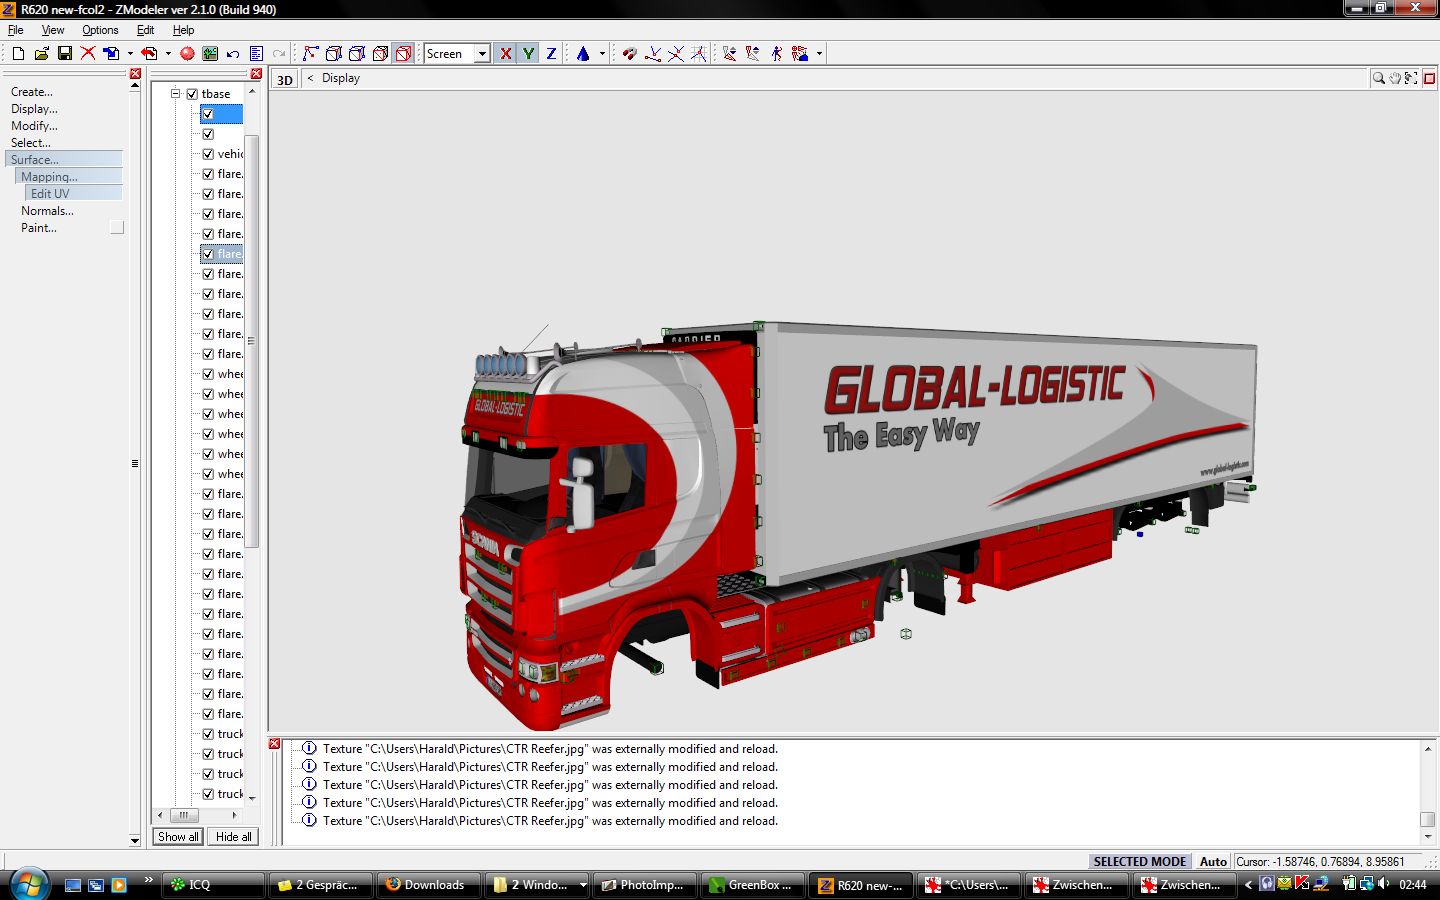This screenshot has width=1440, height=900.
Task: Select the viewport pan hand tool
Action: pos(1395,78)
